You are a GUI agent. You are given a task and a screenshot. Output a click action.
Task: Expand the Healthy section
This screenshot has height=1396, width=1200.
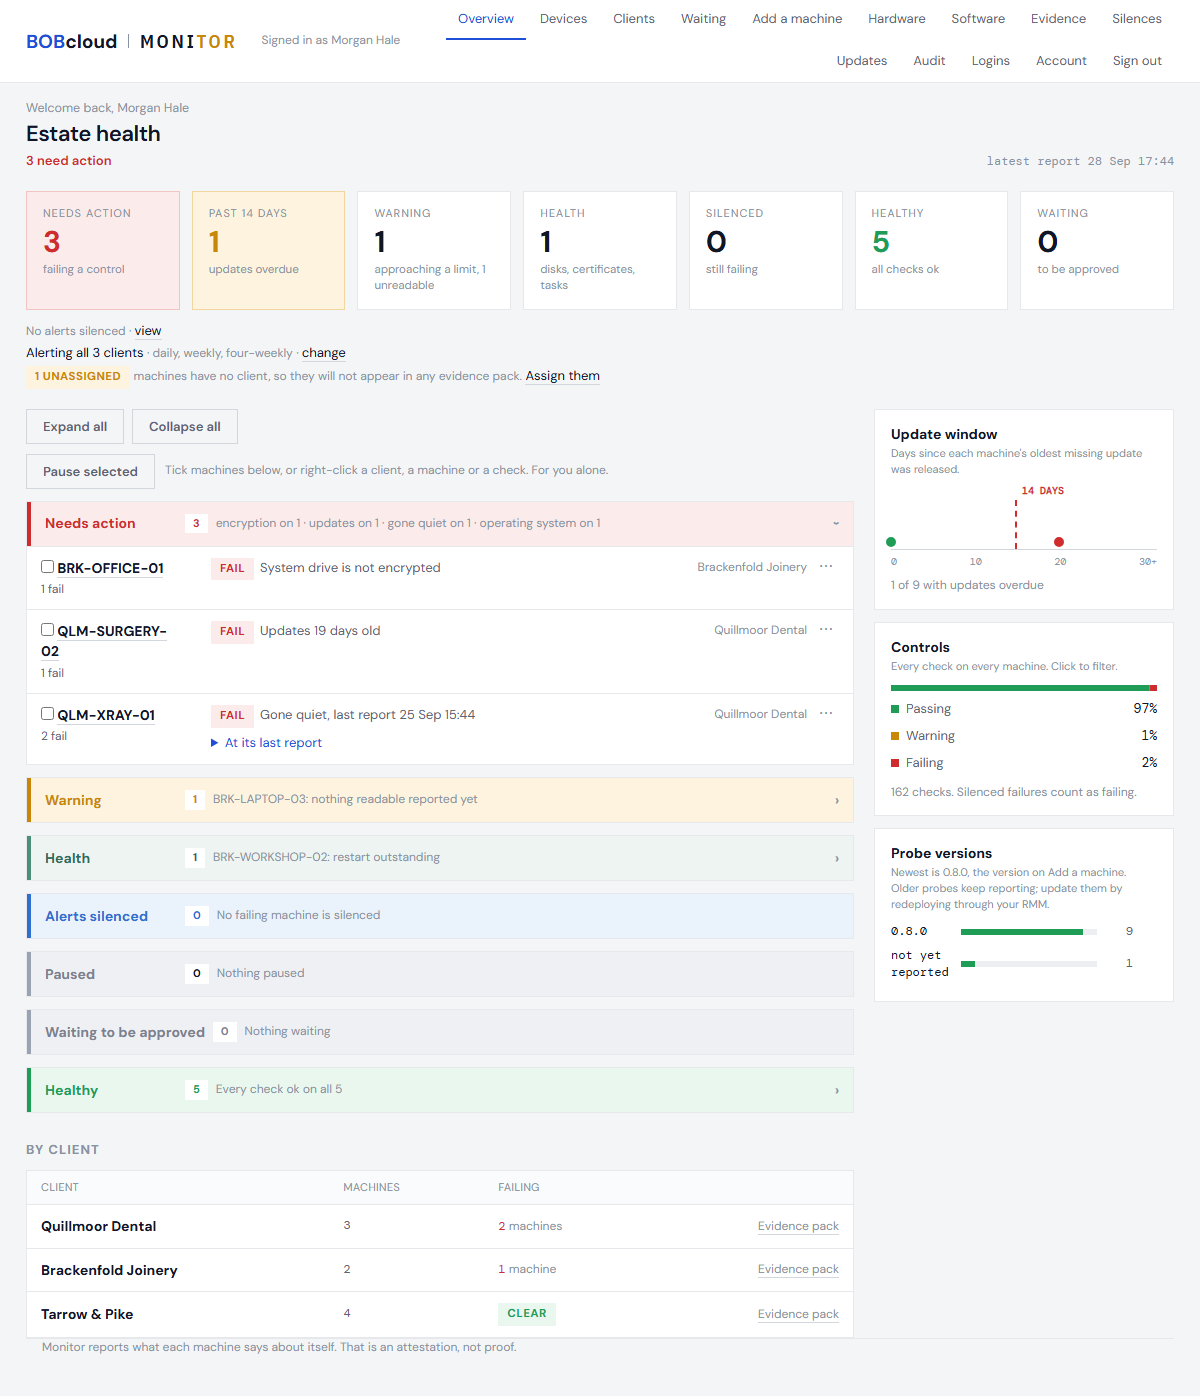440,1090
